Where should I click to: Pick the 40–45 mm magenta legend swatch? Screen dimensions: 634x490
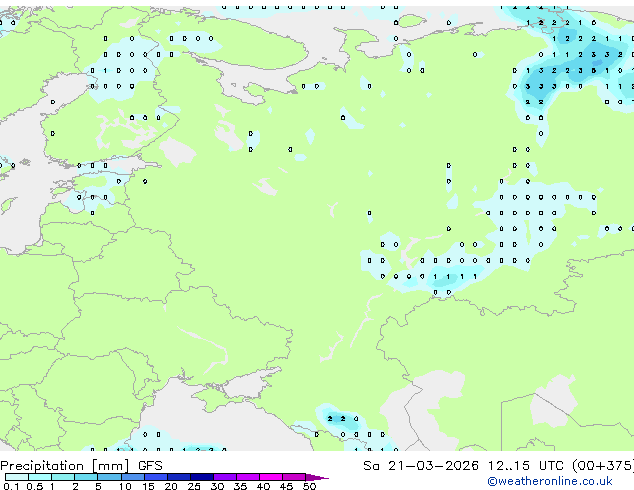(x=271, y=477)
